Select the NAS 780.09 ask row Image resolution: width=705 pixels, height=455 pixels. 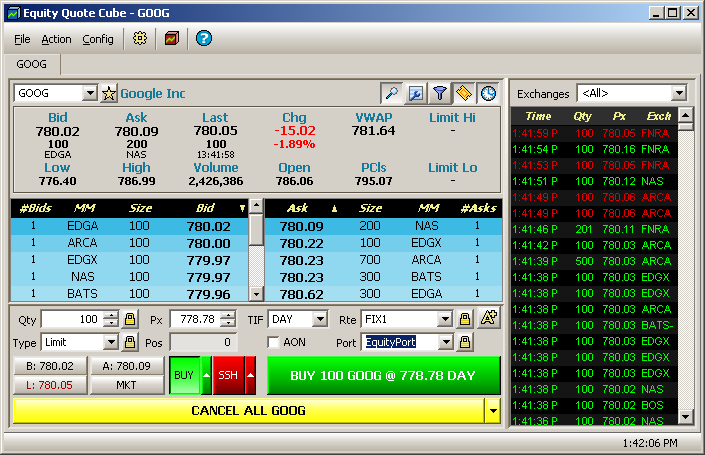[x=384, y=226]
